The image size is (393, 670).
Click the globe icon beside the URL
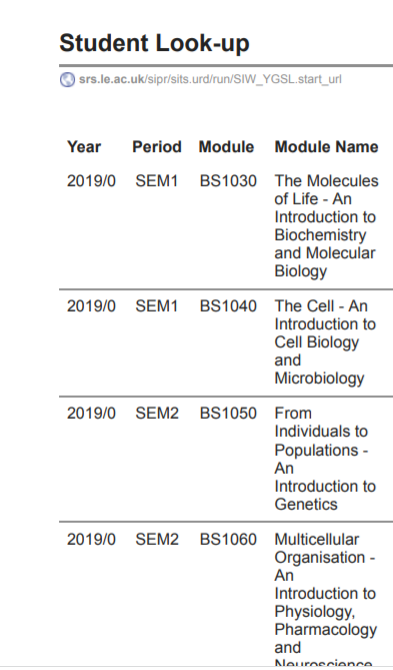(x=67, y=79)
